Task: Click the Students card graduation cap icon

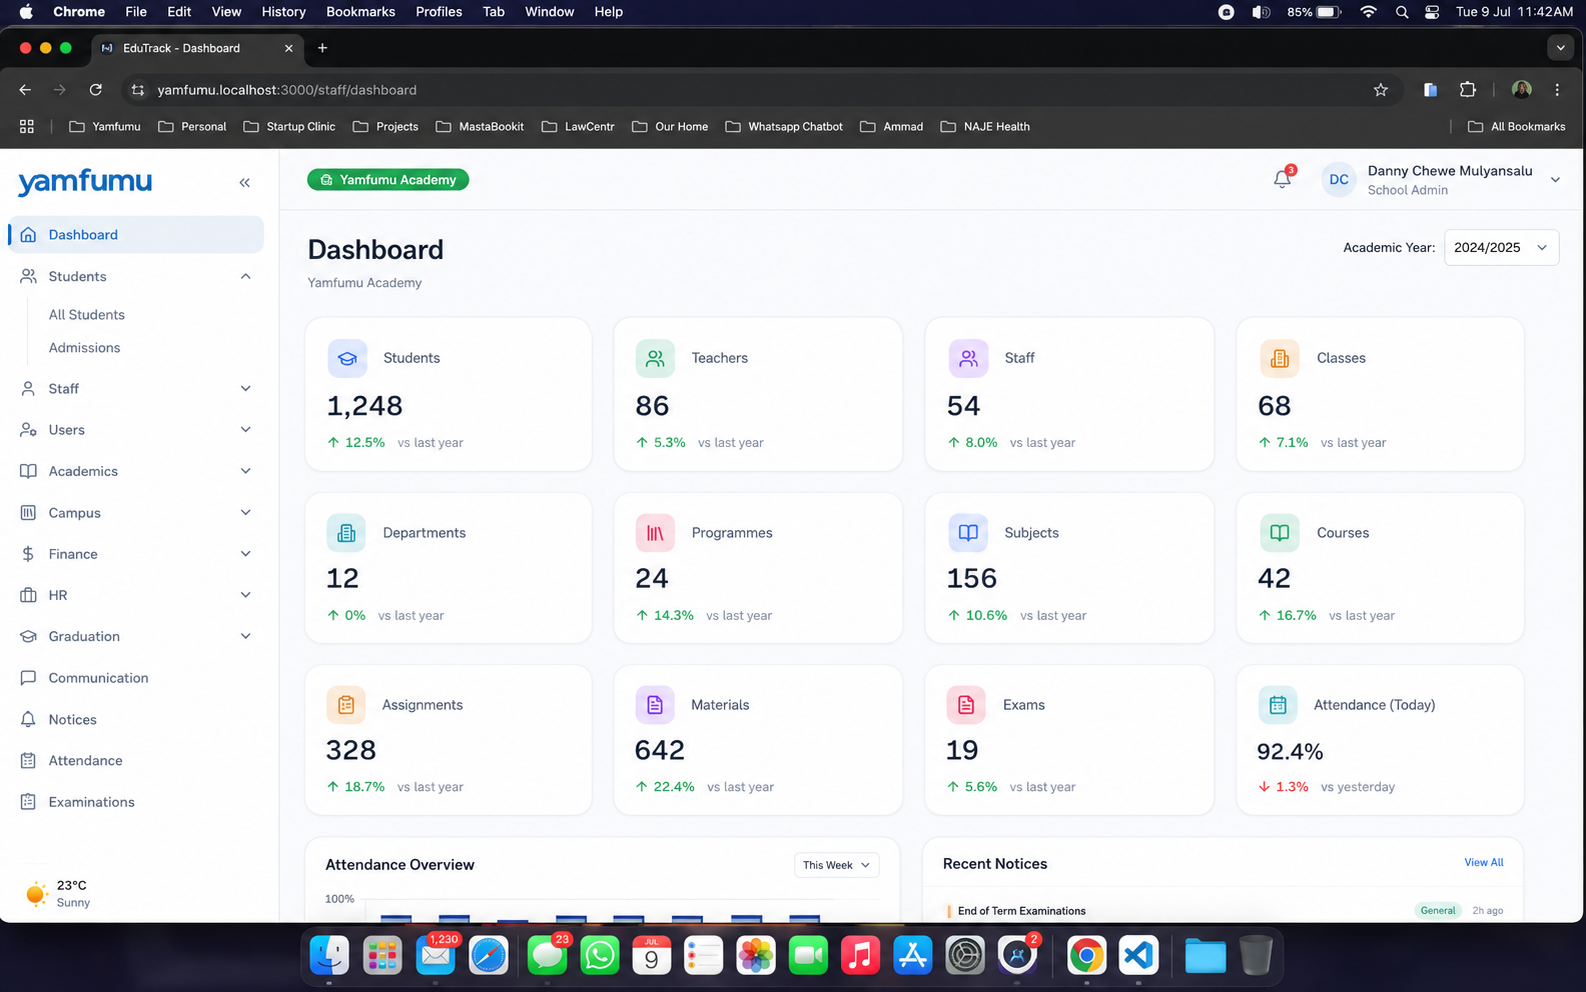Action: point(347,358)
